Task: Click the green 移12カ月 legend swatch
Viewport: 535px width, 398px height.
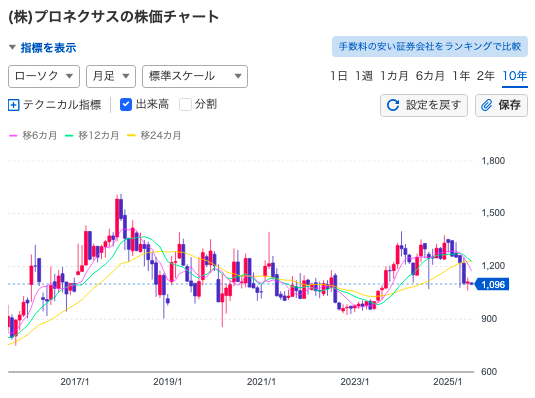Action: pos(69,136)
